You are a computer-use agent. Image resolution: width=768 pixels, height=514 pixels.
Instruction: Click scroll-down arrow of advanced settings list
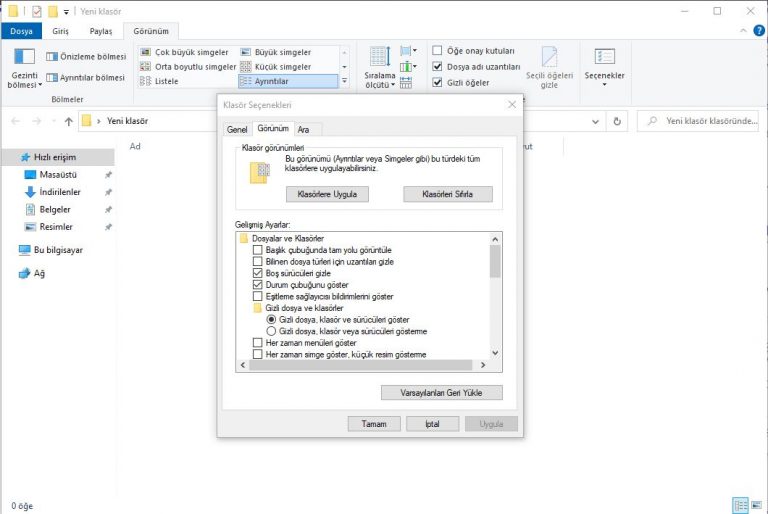tap(495, 353)
